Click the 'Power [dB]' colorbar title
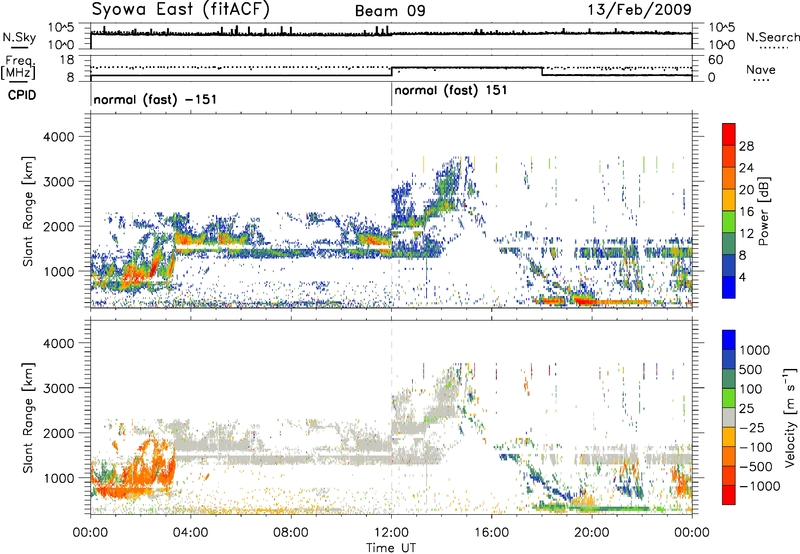 (764, 211)
